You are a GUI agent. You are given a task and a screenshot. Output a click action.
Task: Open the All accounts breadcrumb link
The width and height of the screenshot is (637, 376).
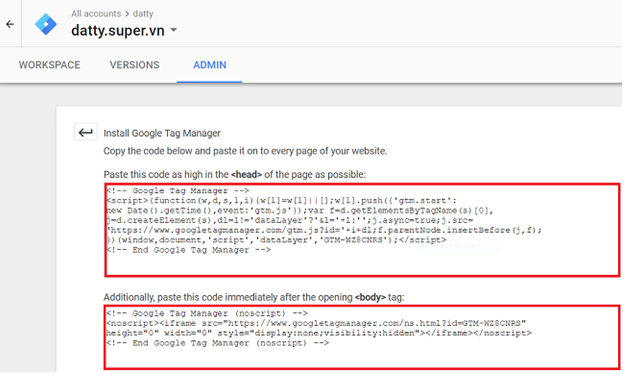coord(96,14)
